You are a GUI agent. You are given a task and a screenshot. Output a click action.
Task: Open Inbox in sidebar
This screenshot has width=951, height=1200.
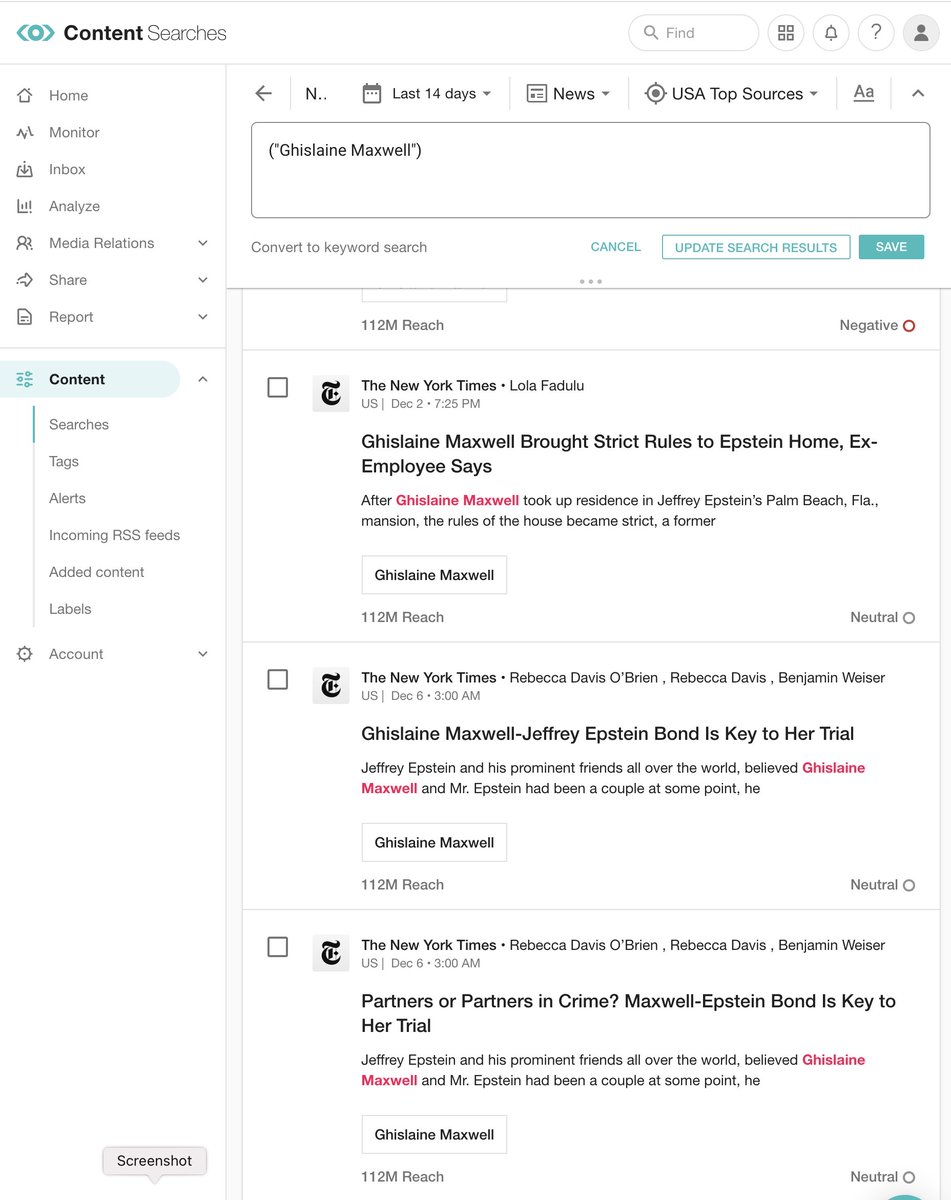(x=67, y=169)
